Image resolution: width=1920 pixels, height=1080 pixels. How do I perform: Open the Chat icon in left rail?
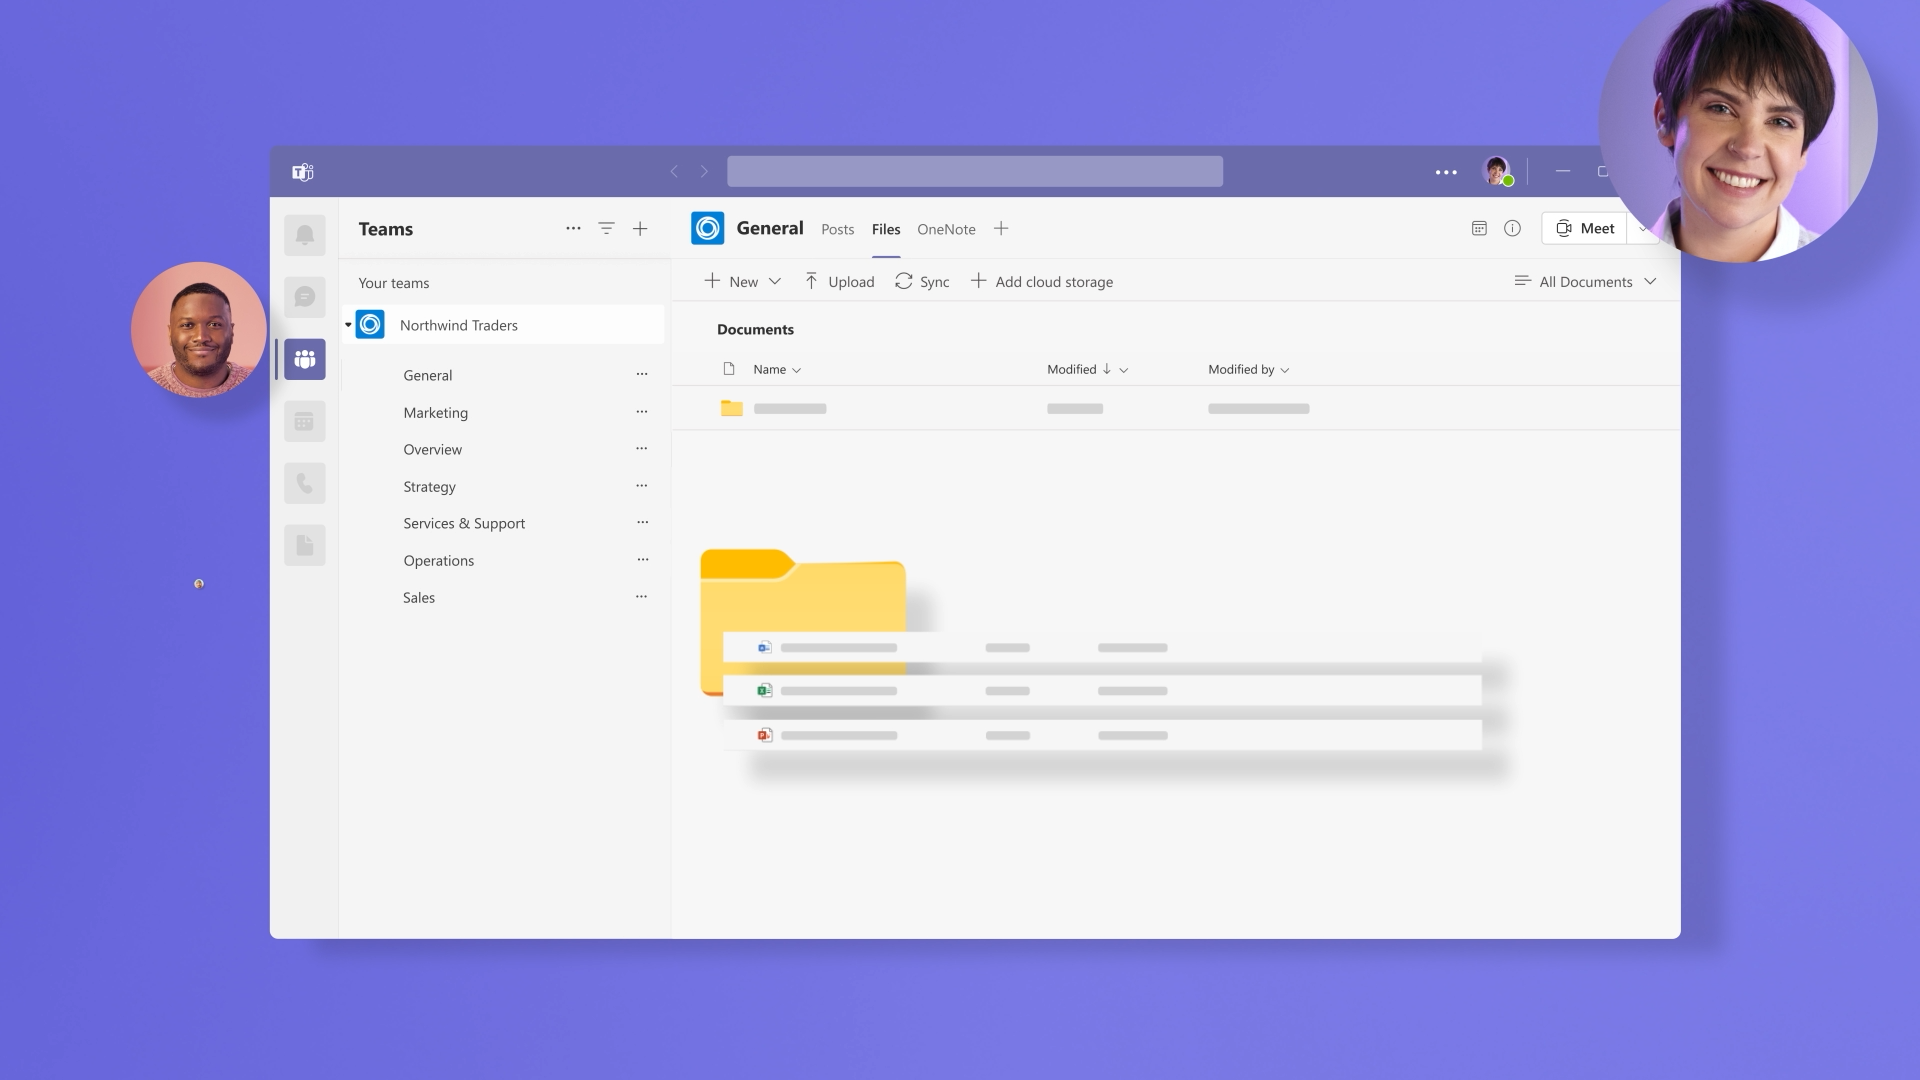coord(305,297)
